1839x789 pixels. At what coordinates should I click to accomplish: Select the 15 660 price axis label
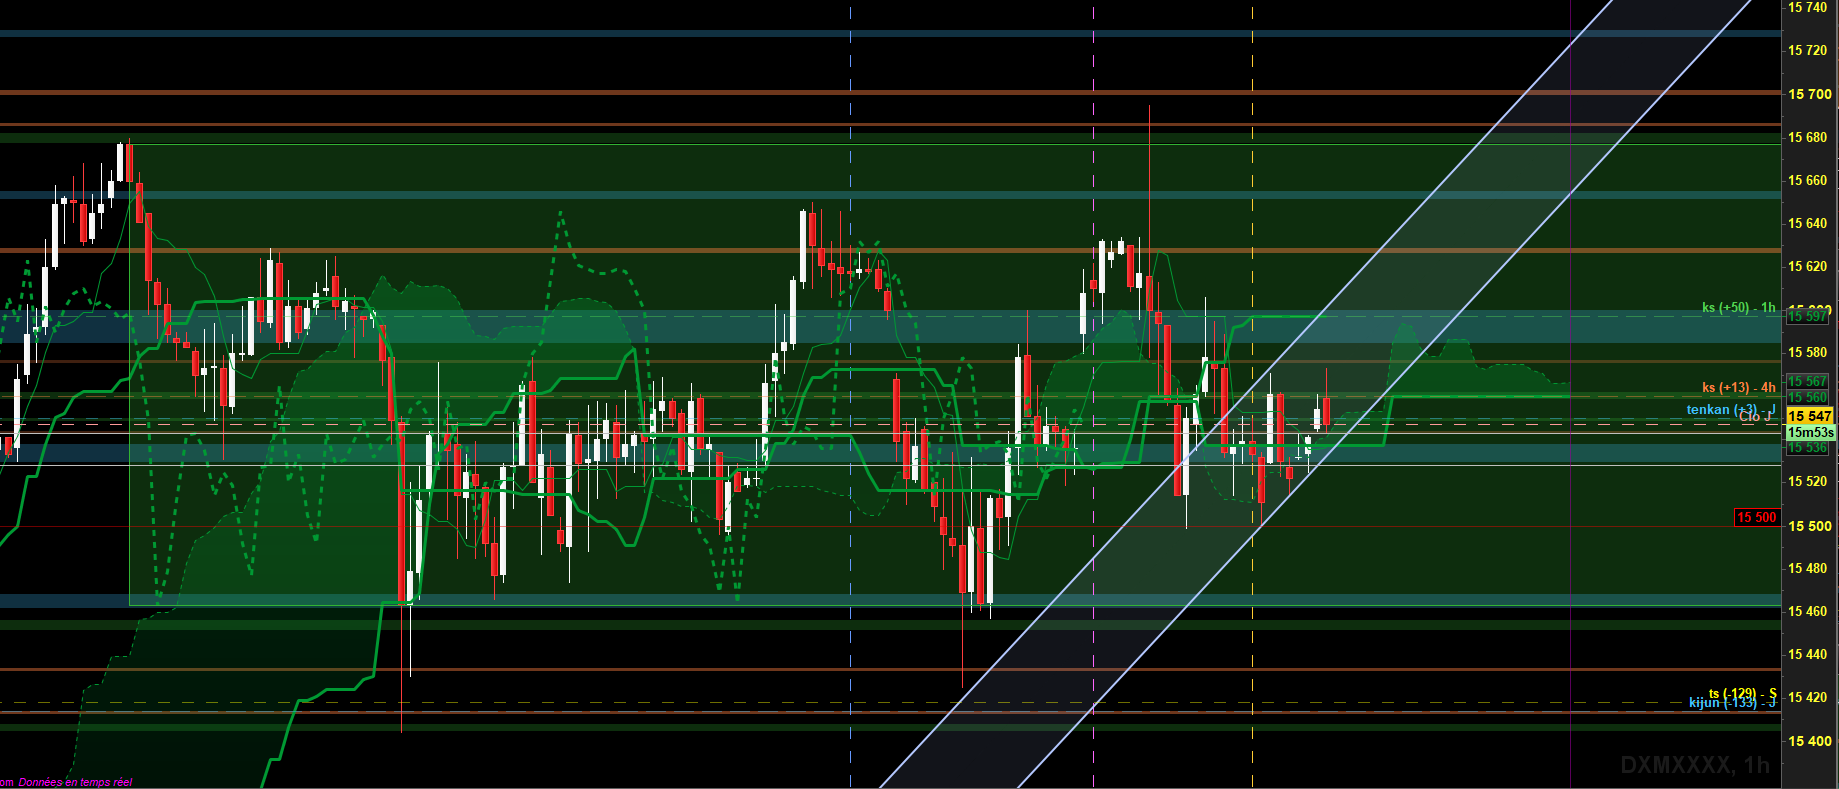tap(1808, 180)
